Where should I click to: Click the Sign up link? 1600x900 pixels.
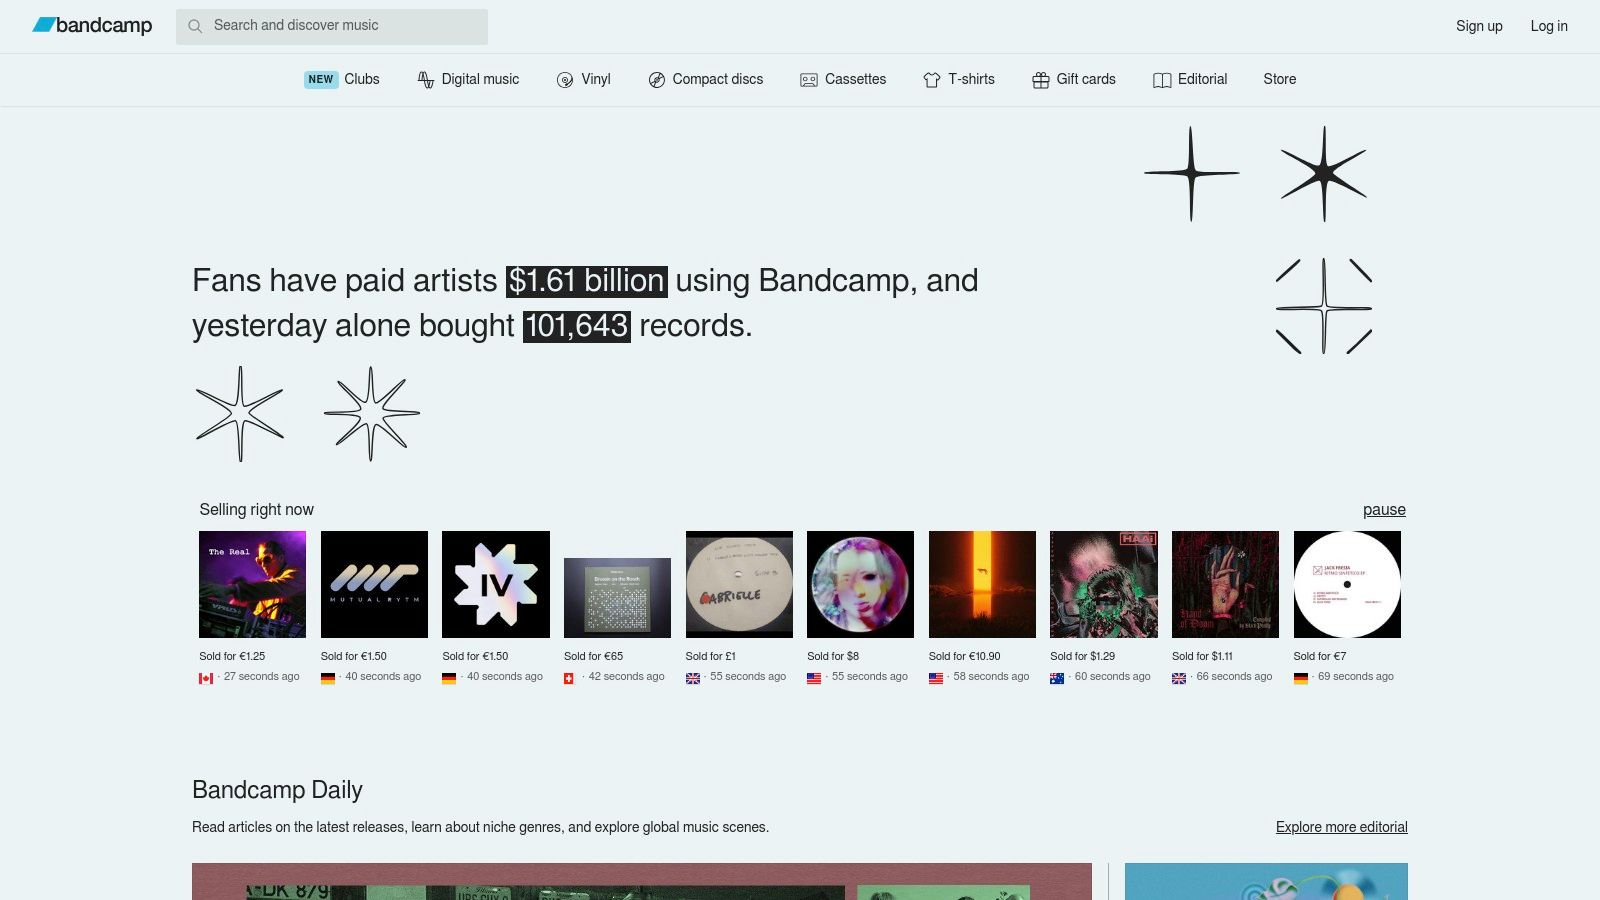pos(1479,26)
